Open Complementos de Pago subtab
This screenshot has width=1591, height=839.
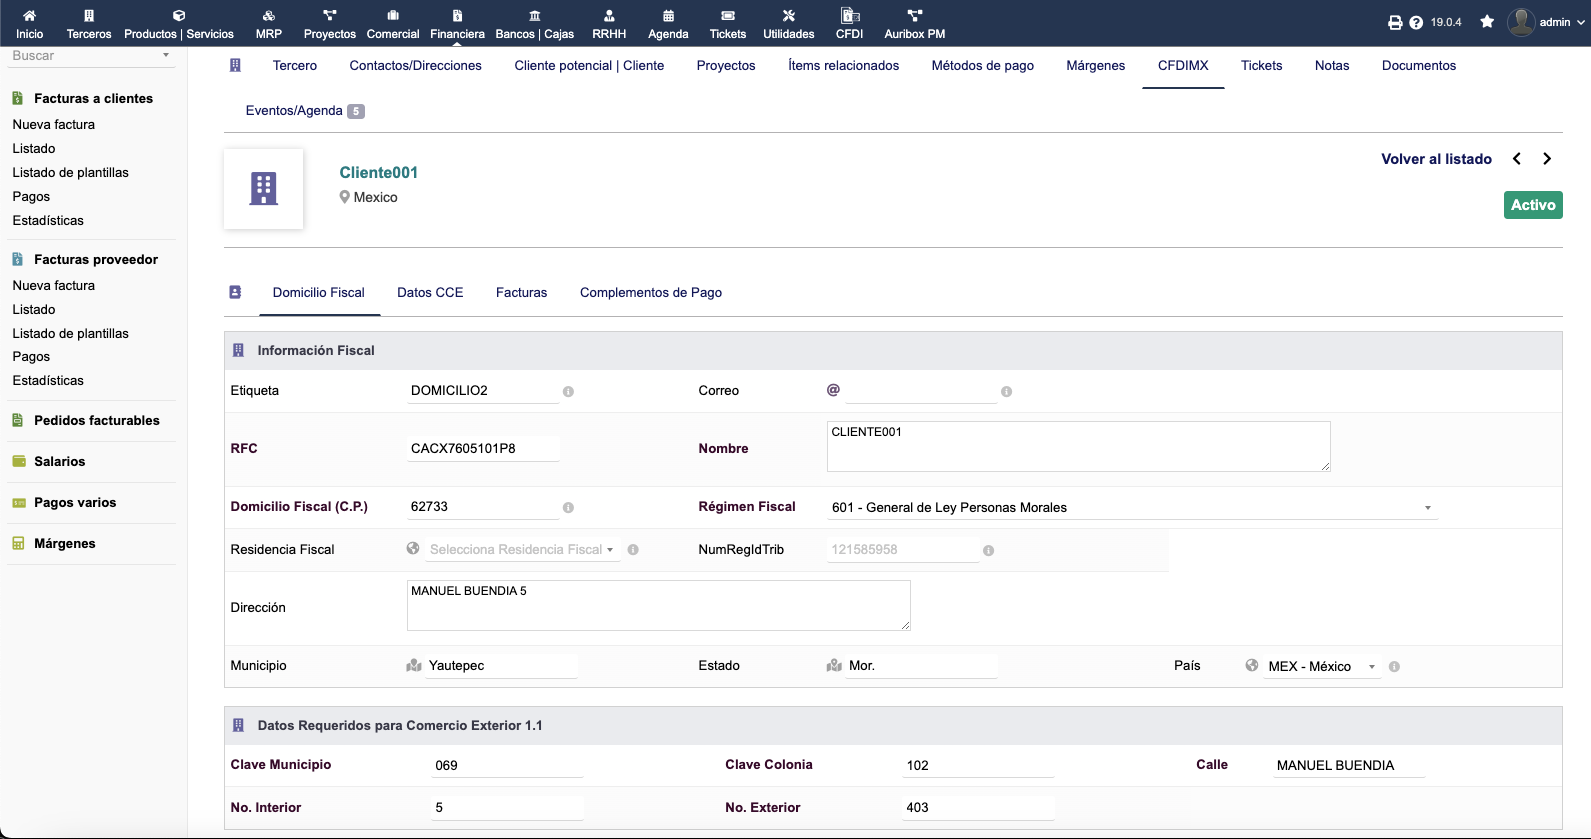[651, 293]
